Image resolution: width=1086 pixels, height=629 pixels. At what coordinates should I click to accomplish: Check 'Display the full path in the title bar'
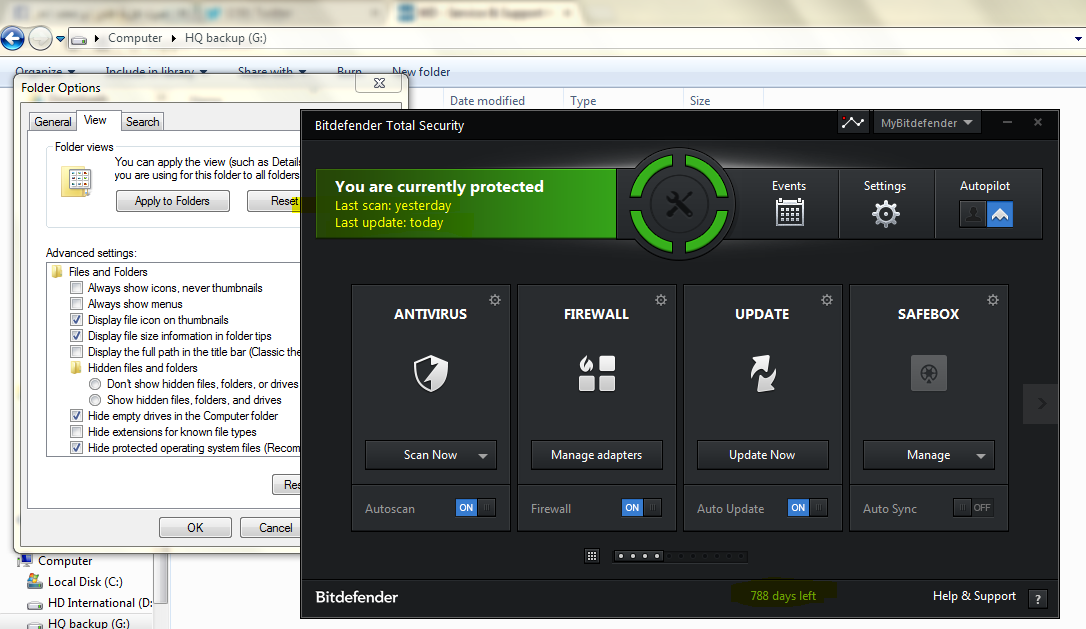76,352
